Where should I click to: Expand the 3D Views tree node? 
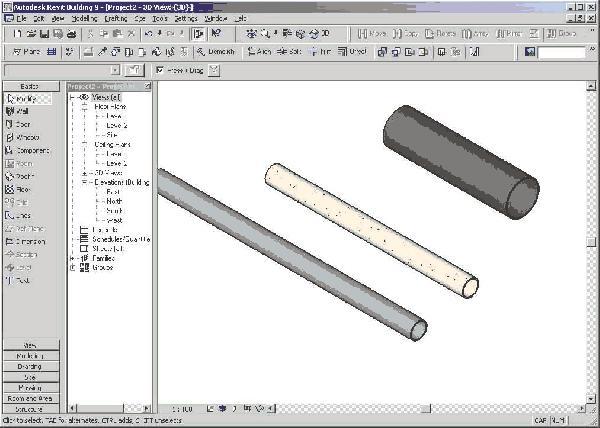(x=85, y=173)
